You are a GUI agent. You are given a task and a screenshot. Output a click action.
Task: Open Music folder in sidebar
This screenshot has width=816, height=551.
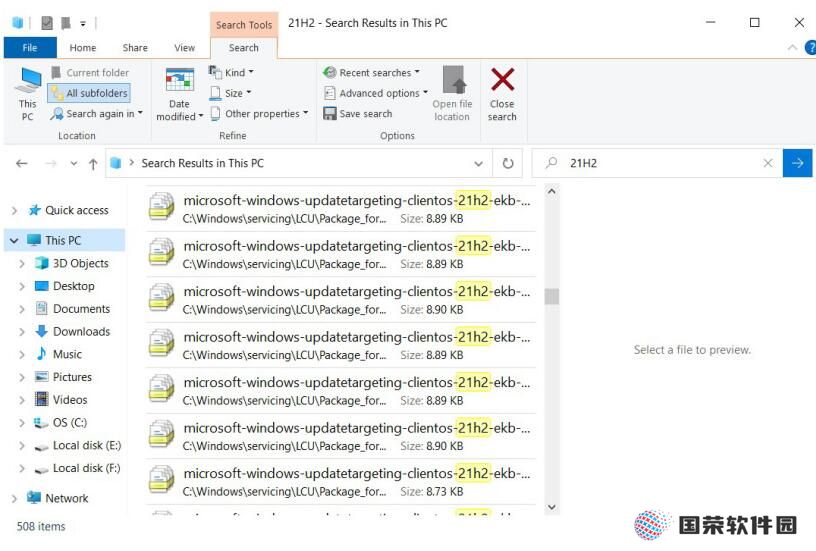point(67,354)
